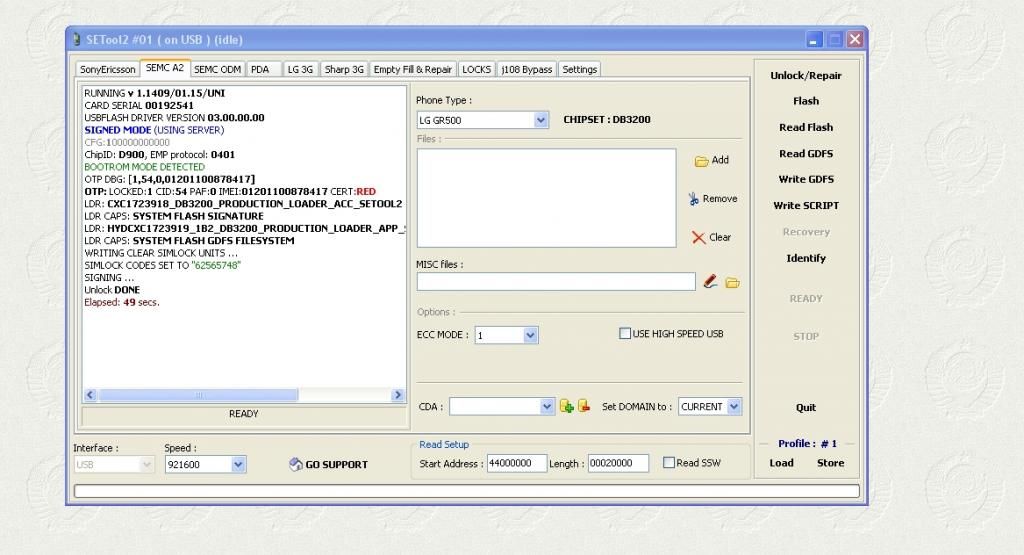This screenshot has width=1024, height=555.
Task: Select the SEMC A2 tab
Action: tap(165, 68)
